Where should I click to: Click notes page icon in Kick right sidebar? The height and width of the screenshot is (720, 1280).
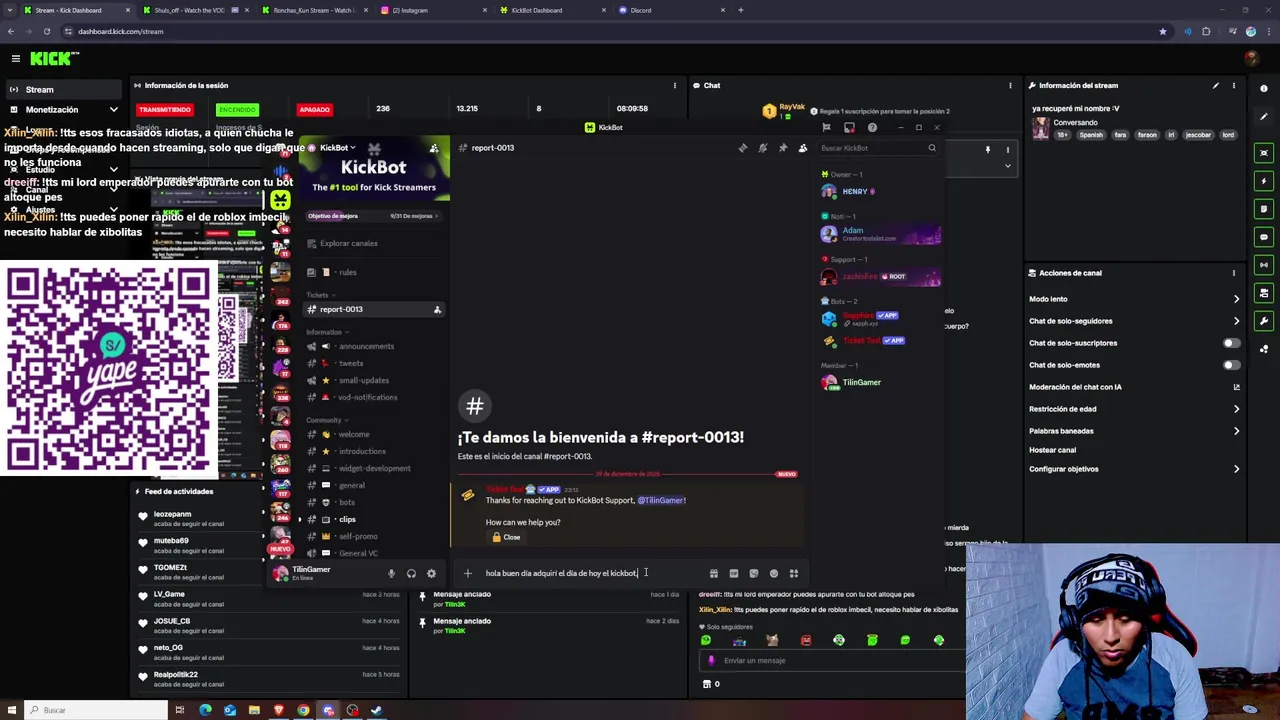[1264, 209]
